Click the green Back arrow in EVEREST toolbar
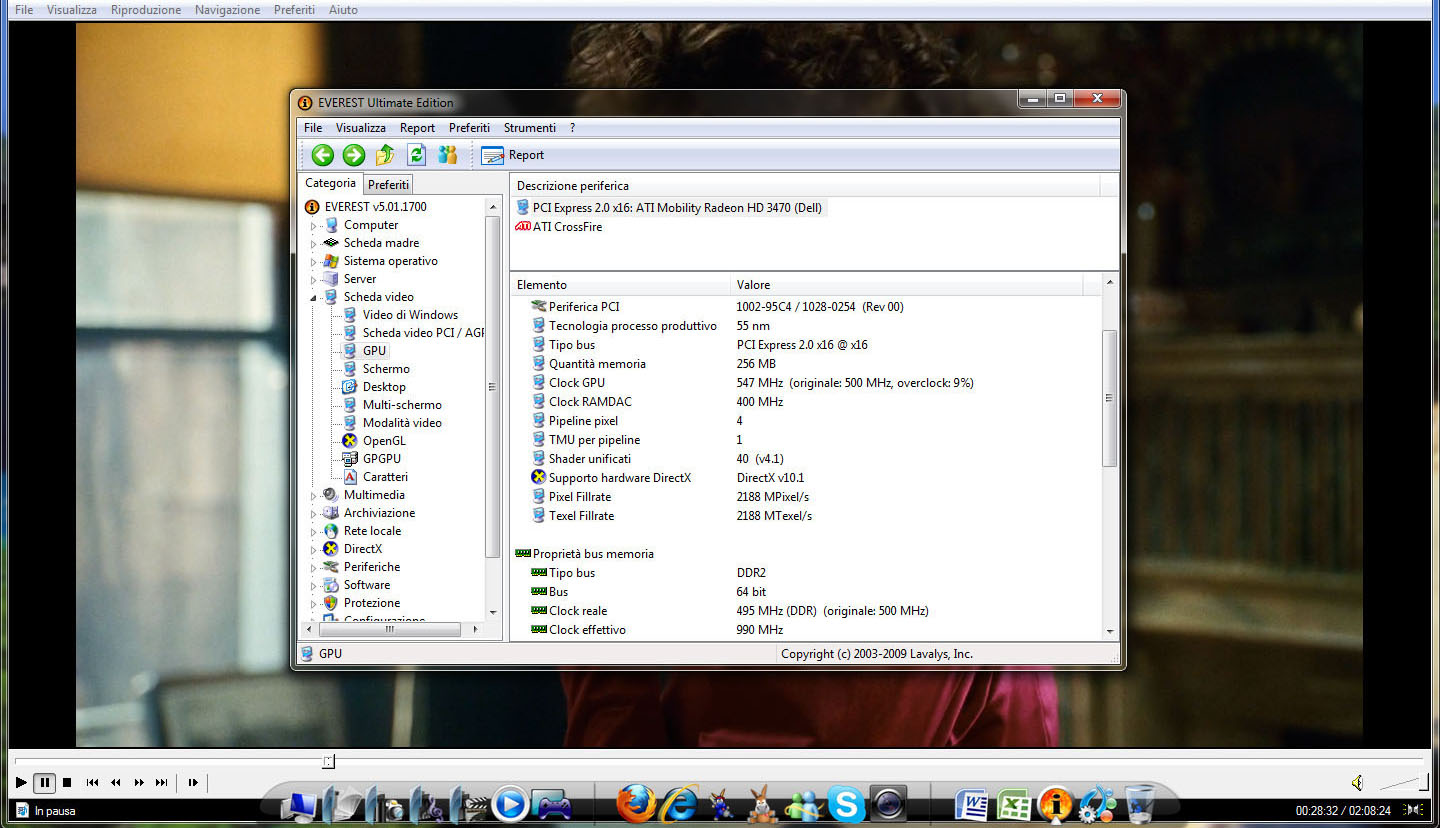This screenshot has height=828, width=1440. click(x=322, y=155)
